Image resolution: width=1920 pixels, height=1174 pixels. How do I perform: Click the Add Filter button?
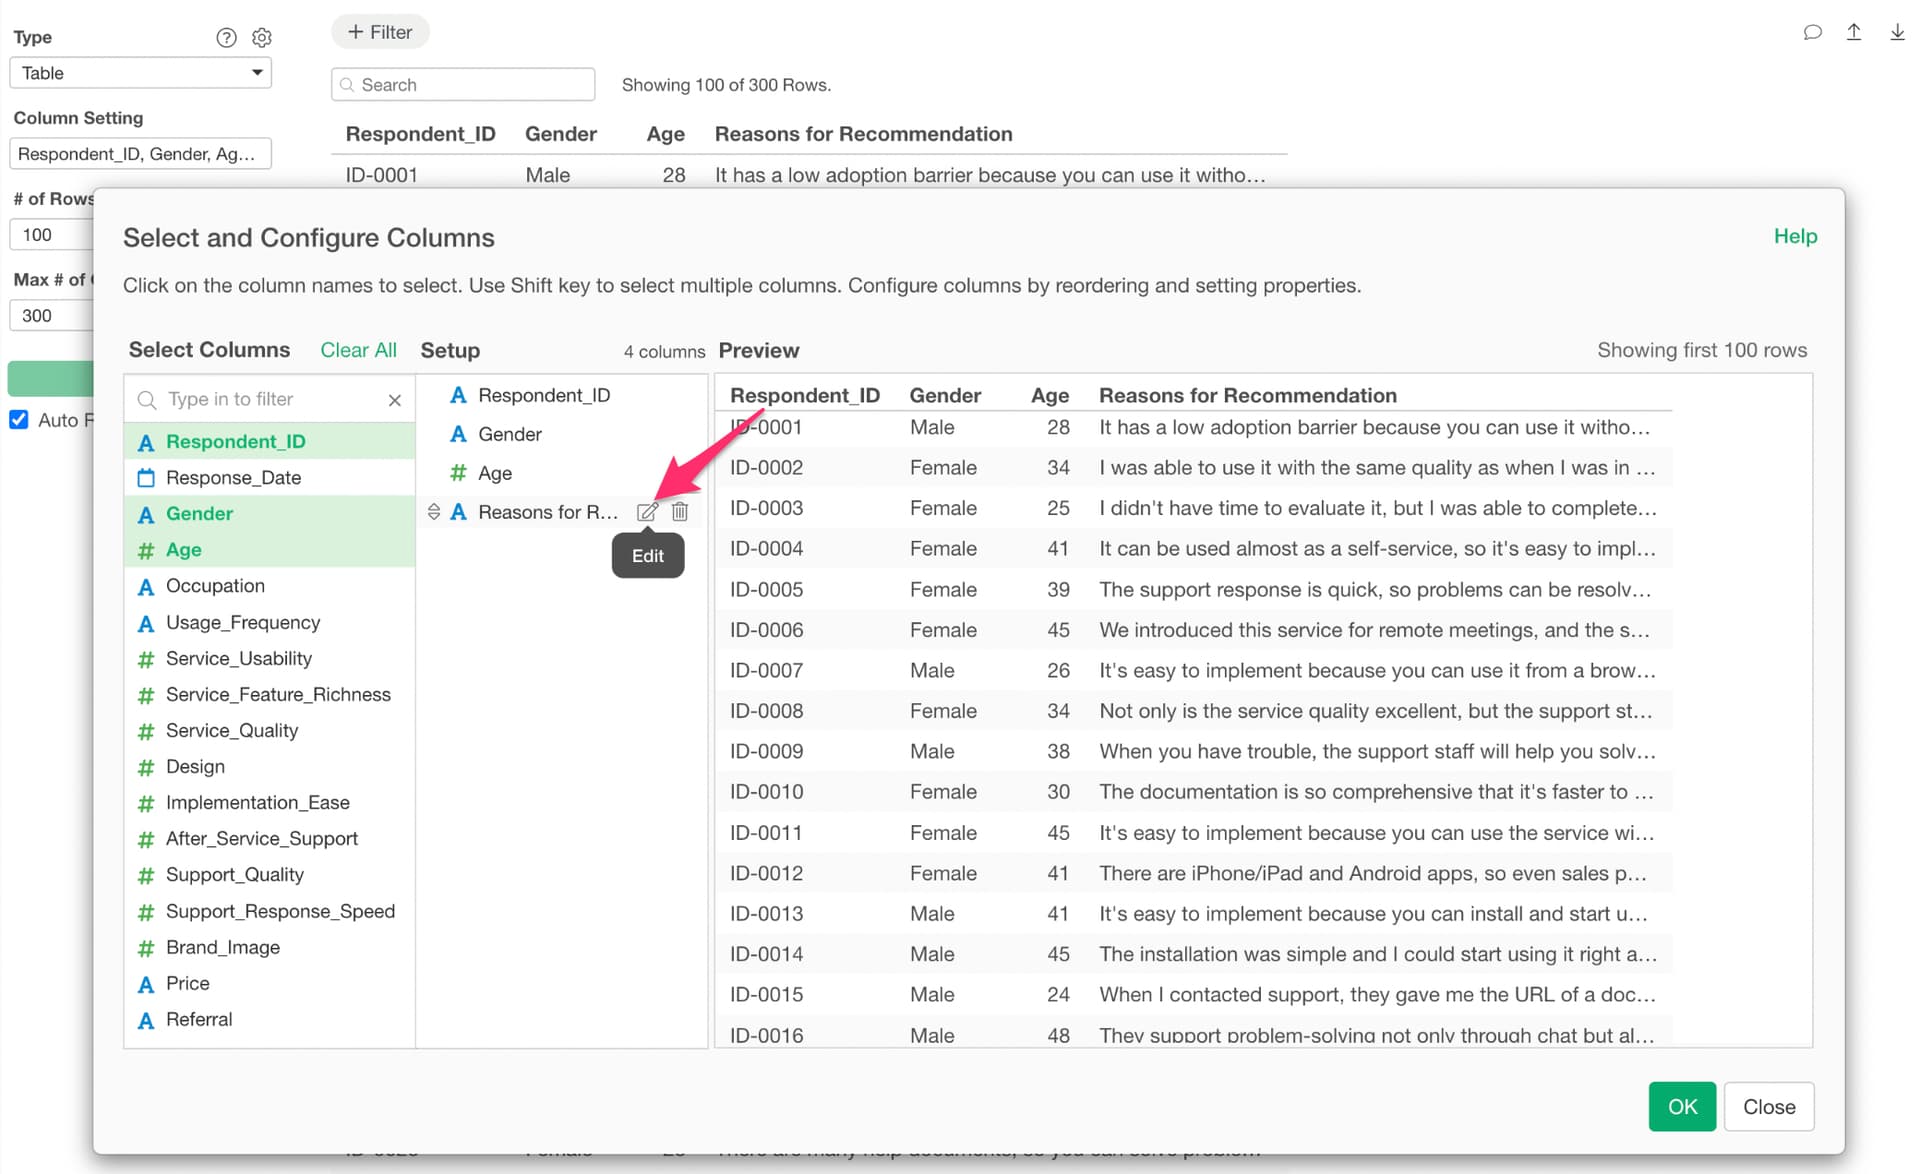[380, 32]
